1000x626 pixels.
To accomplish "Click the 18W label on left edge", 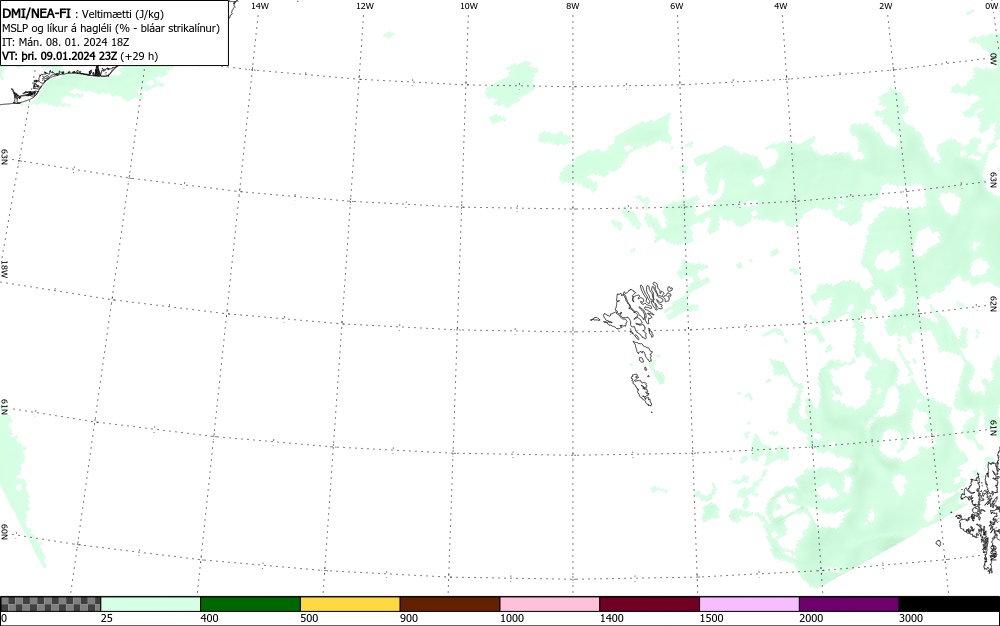I will 4,268.
